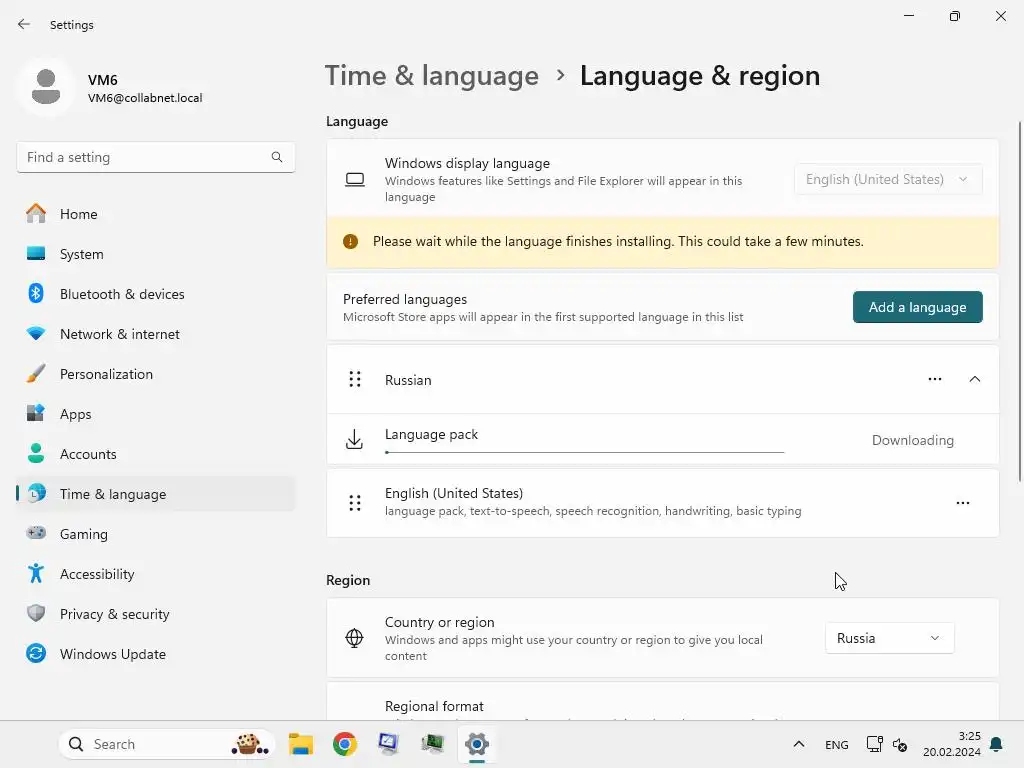Go to Privacy & security
This screenshot has height=768, width=1024.
[x=155, y=614]
